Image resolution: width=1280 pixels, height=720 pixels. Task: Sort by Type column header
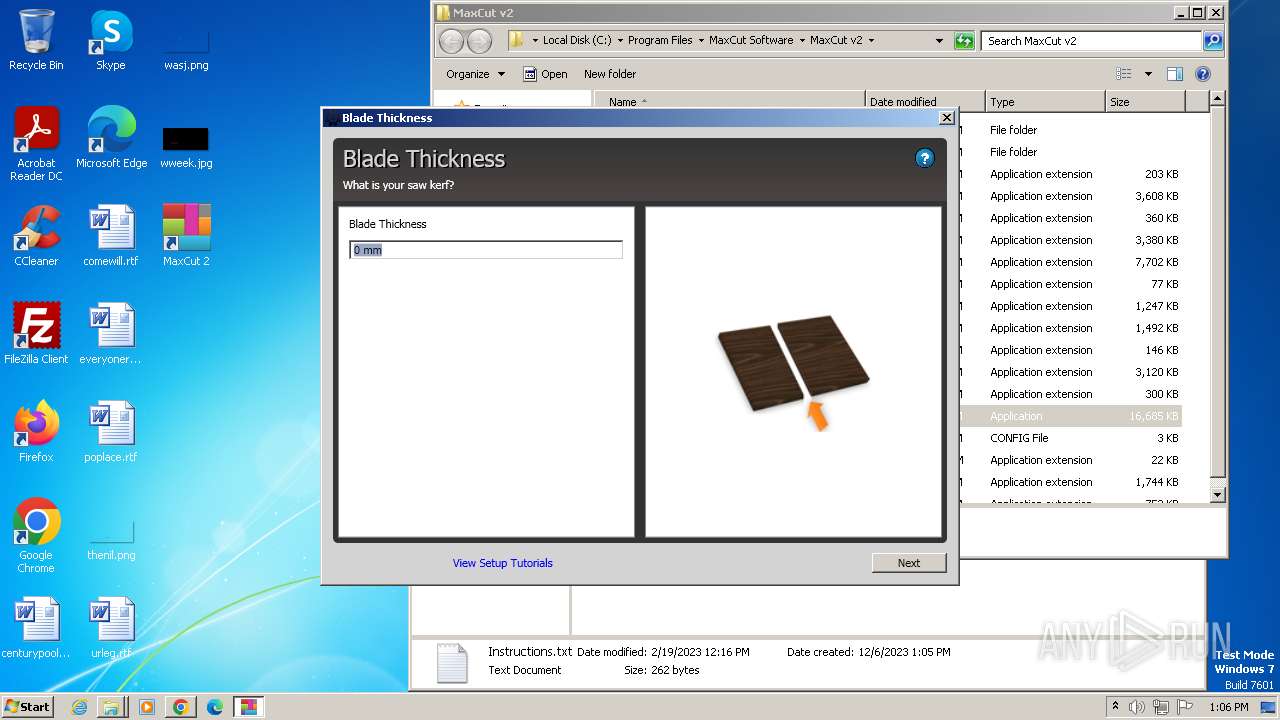1046,102
